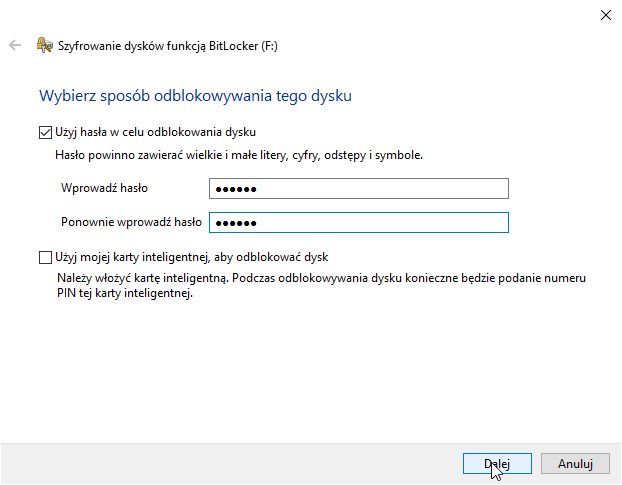Click the 'Ponownie wprowadź hasło' field label

(x=131, y=222)
